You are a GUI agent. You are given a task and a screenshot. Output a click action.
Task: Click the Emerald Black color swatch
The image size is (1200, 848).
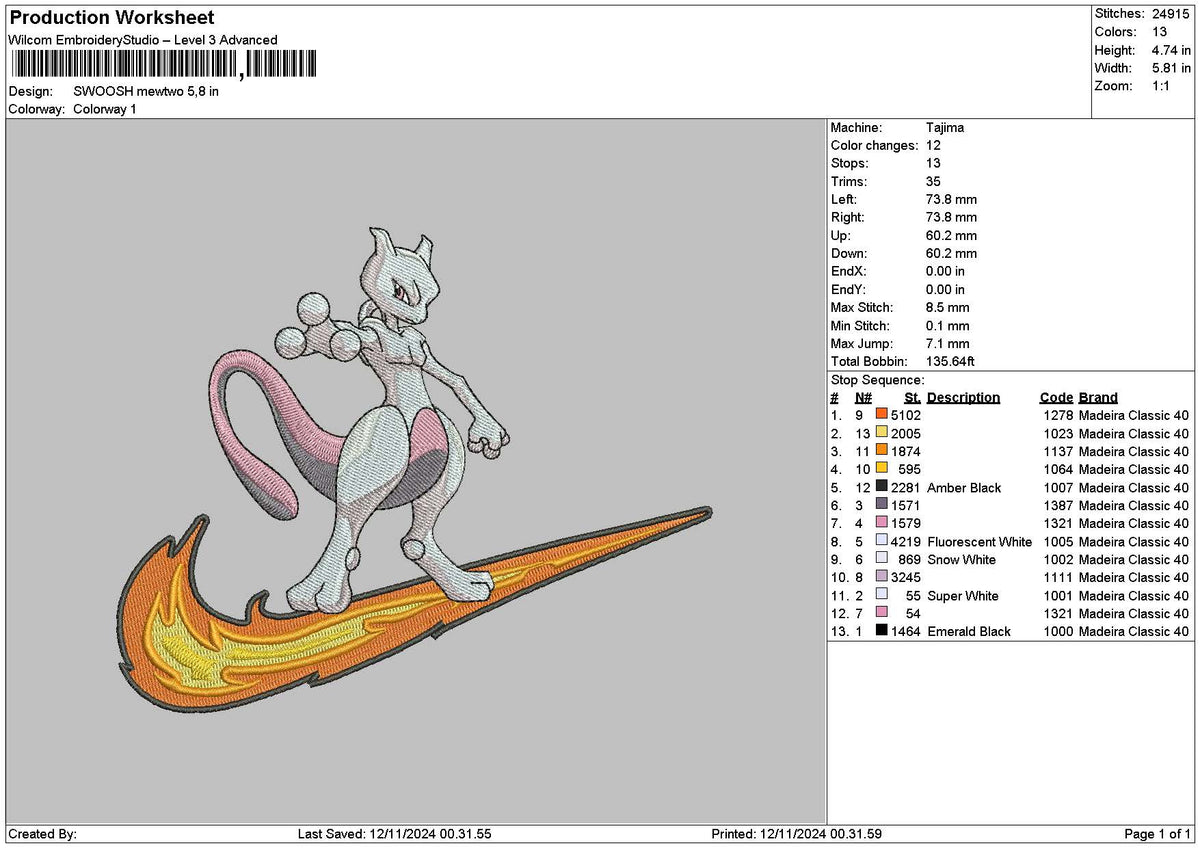882,631
